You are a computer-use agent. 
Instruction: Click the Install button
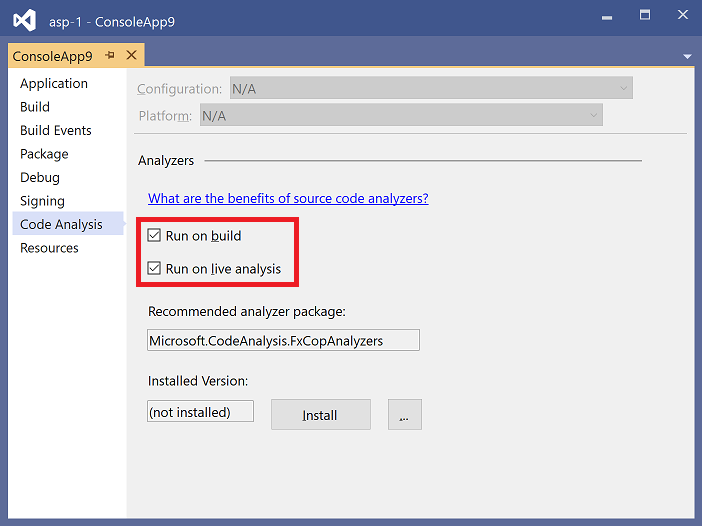[321, 415]
